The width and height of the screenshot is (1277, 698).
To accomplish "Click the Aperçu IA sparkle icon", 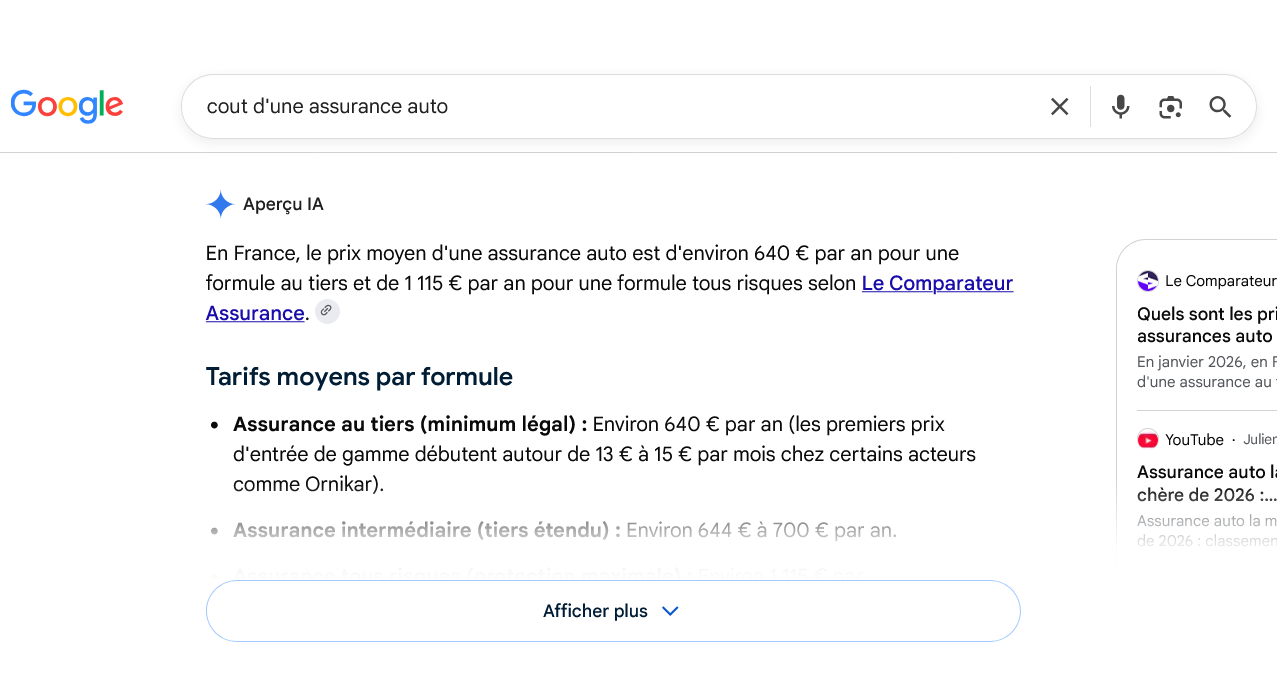I will click(x=220, y=204).
